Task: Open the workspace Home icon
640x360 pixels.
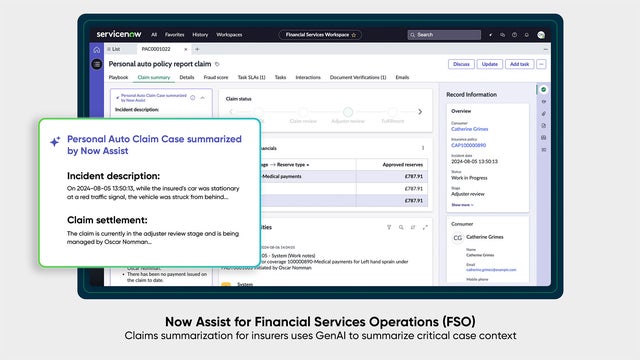Action: coord(97,50)
